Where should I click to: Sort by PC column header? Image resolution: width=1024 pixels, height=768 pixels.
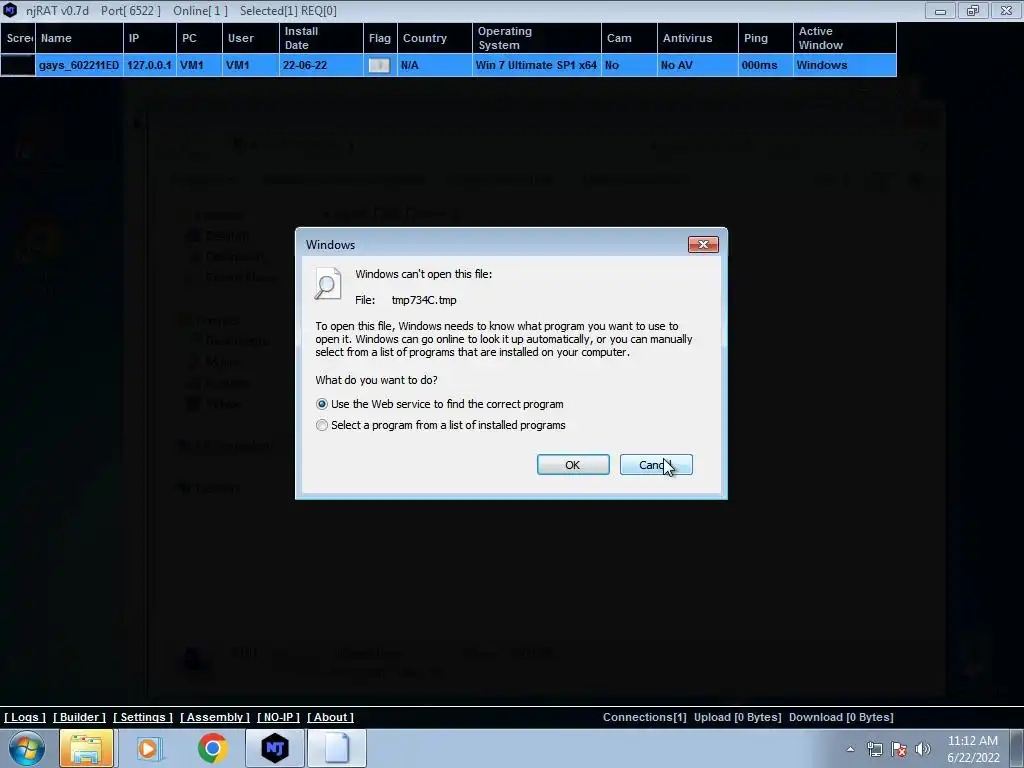click(199, 38)
